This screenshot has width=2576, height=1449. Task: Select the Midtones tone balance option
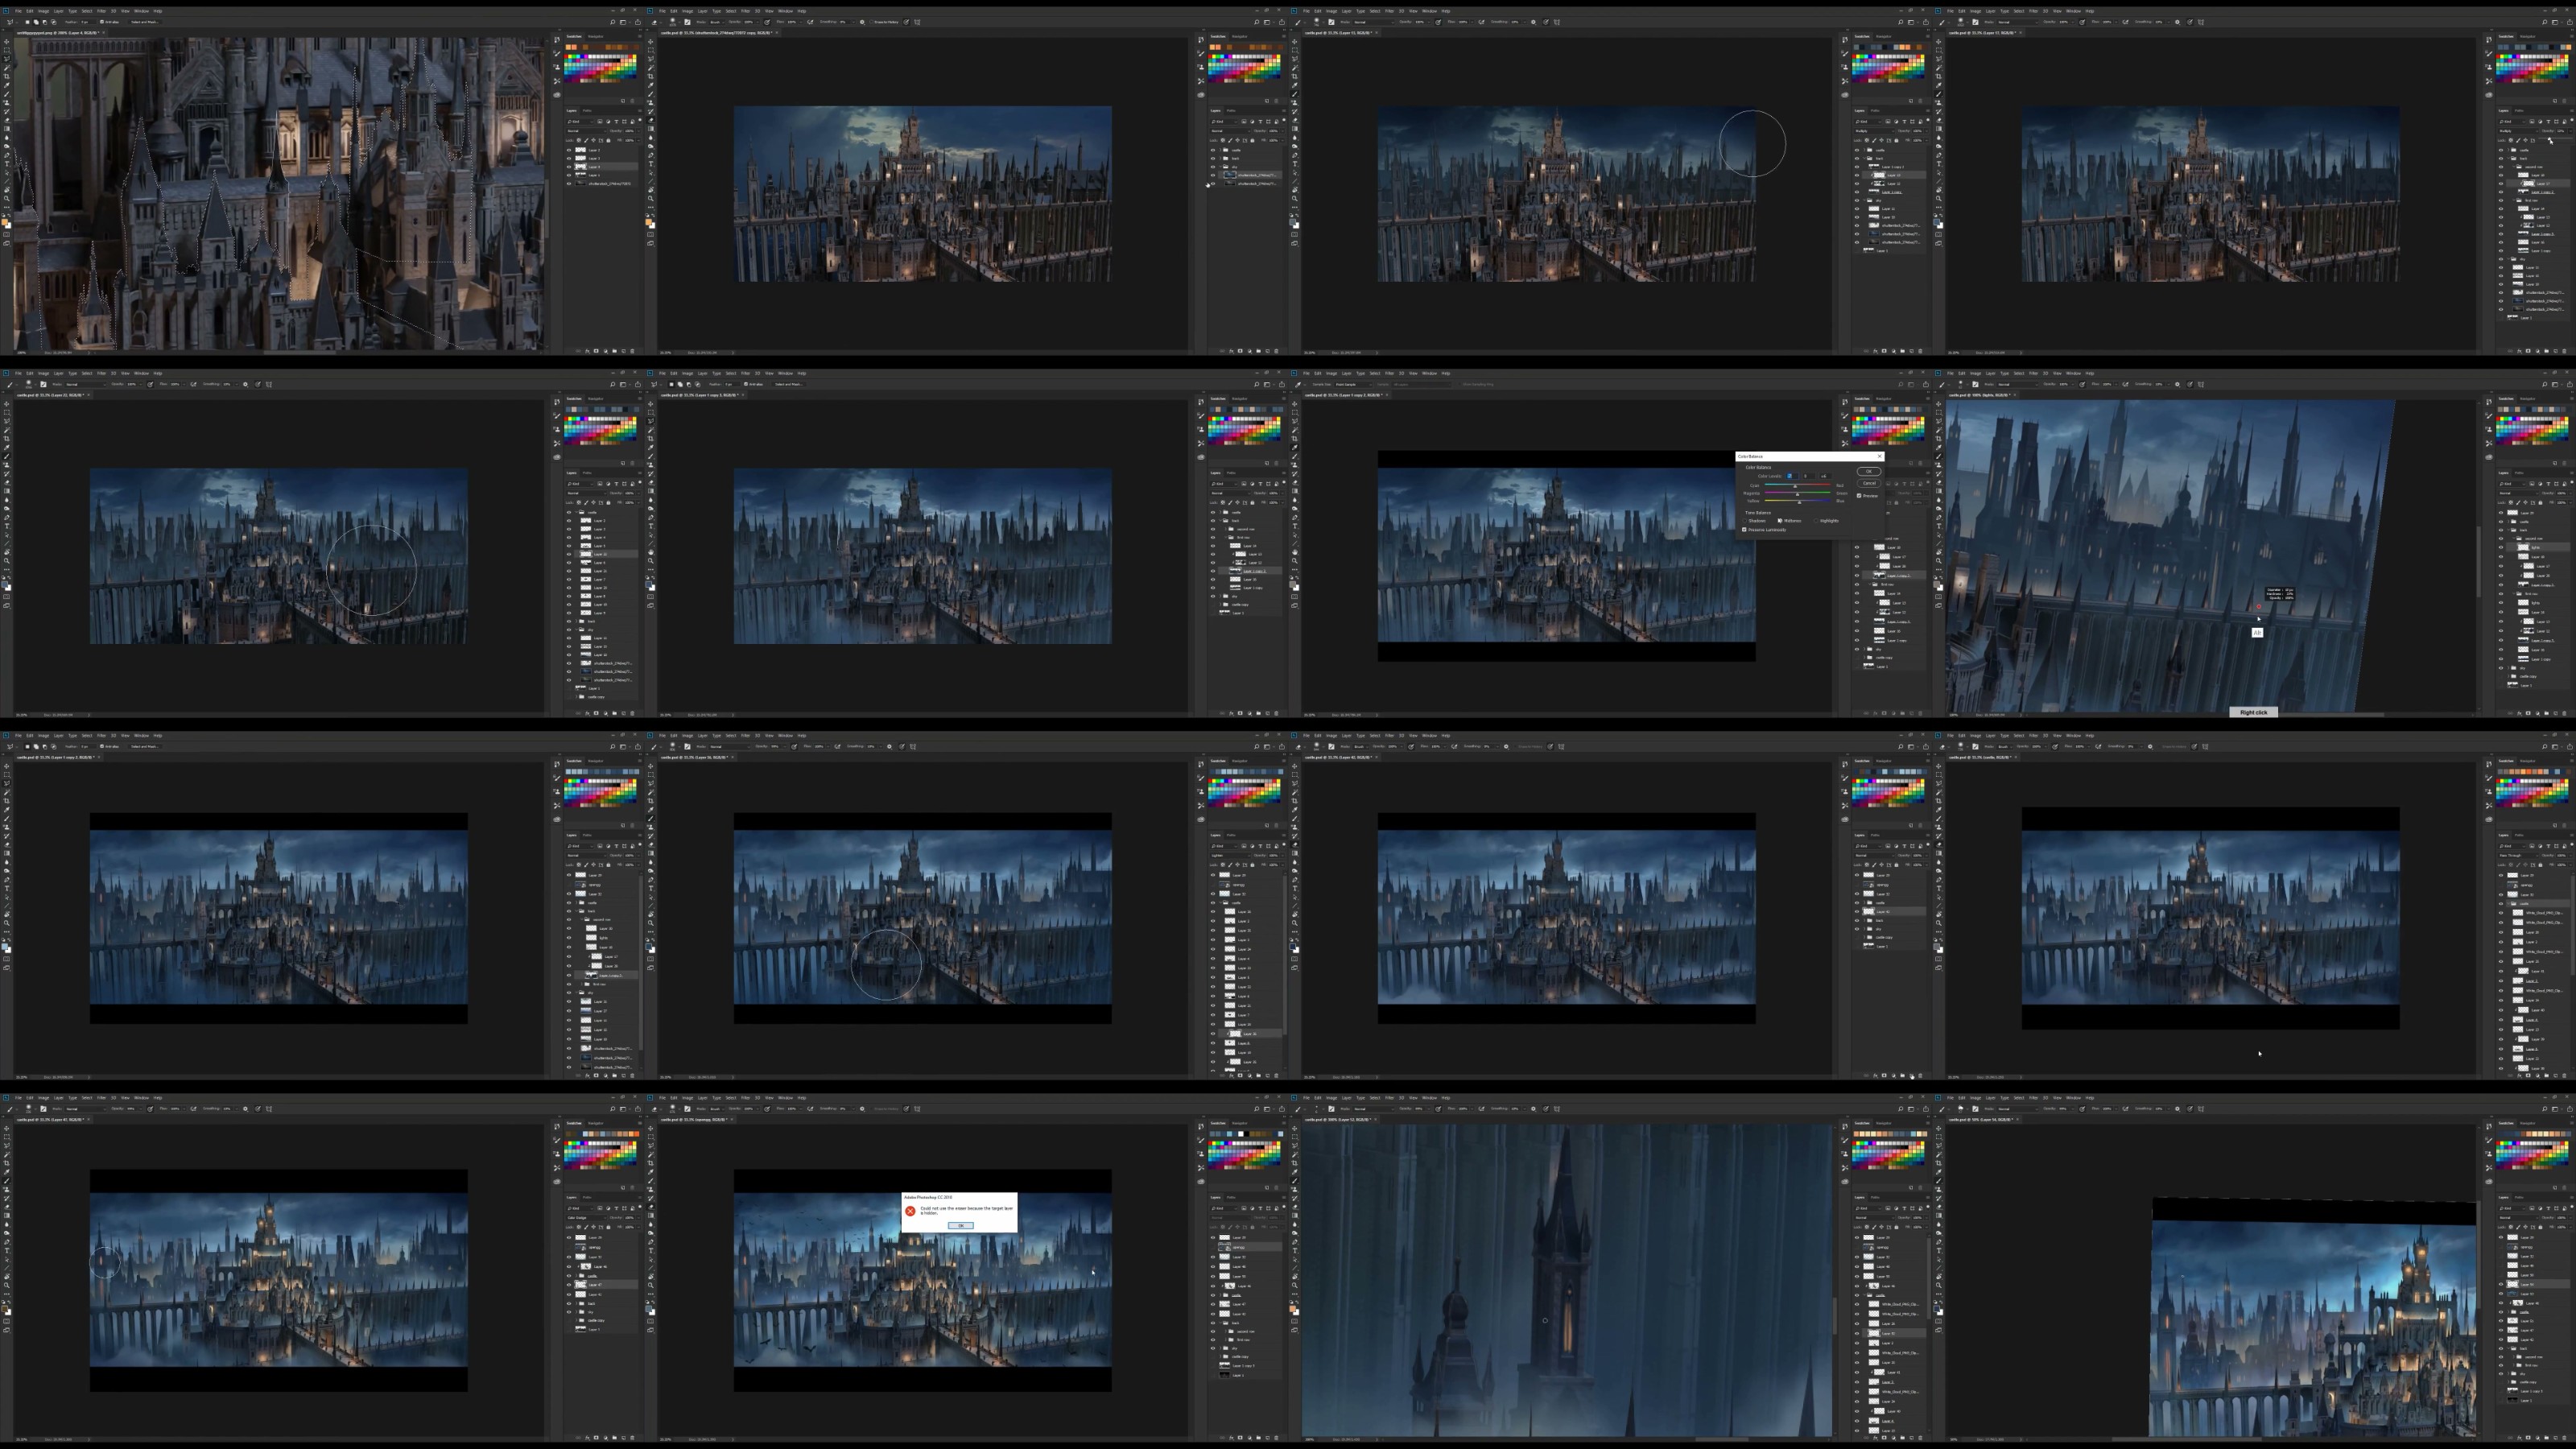[1781, 521]
